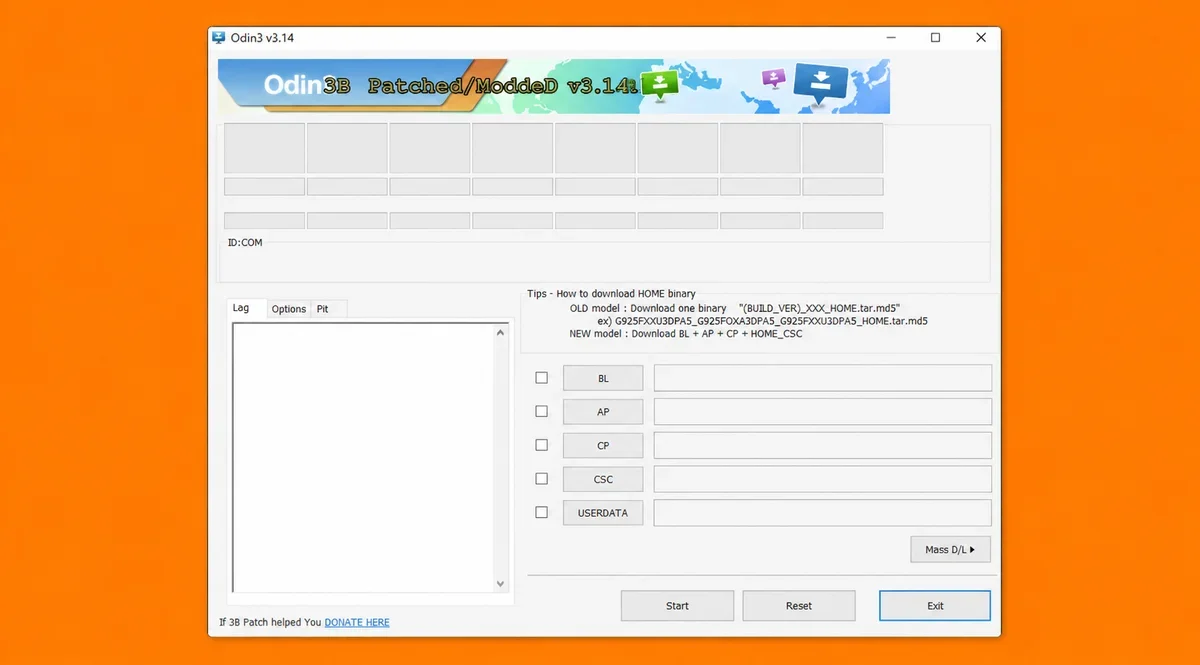Viewport: 1200px width, 665px height.
Task: Click the 'Odin3 v3.14' title text
Action: [x=262, y=38]
